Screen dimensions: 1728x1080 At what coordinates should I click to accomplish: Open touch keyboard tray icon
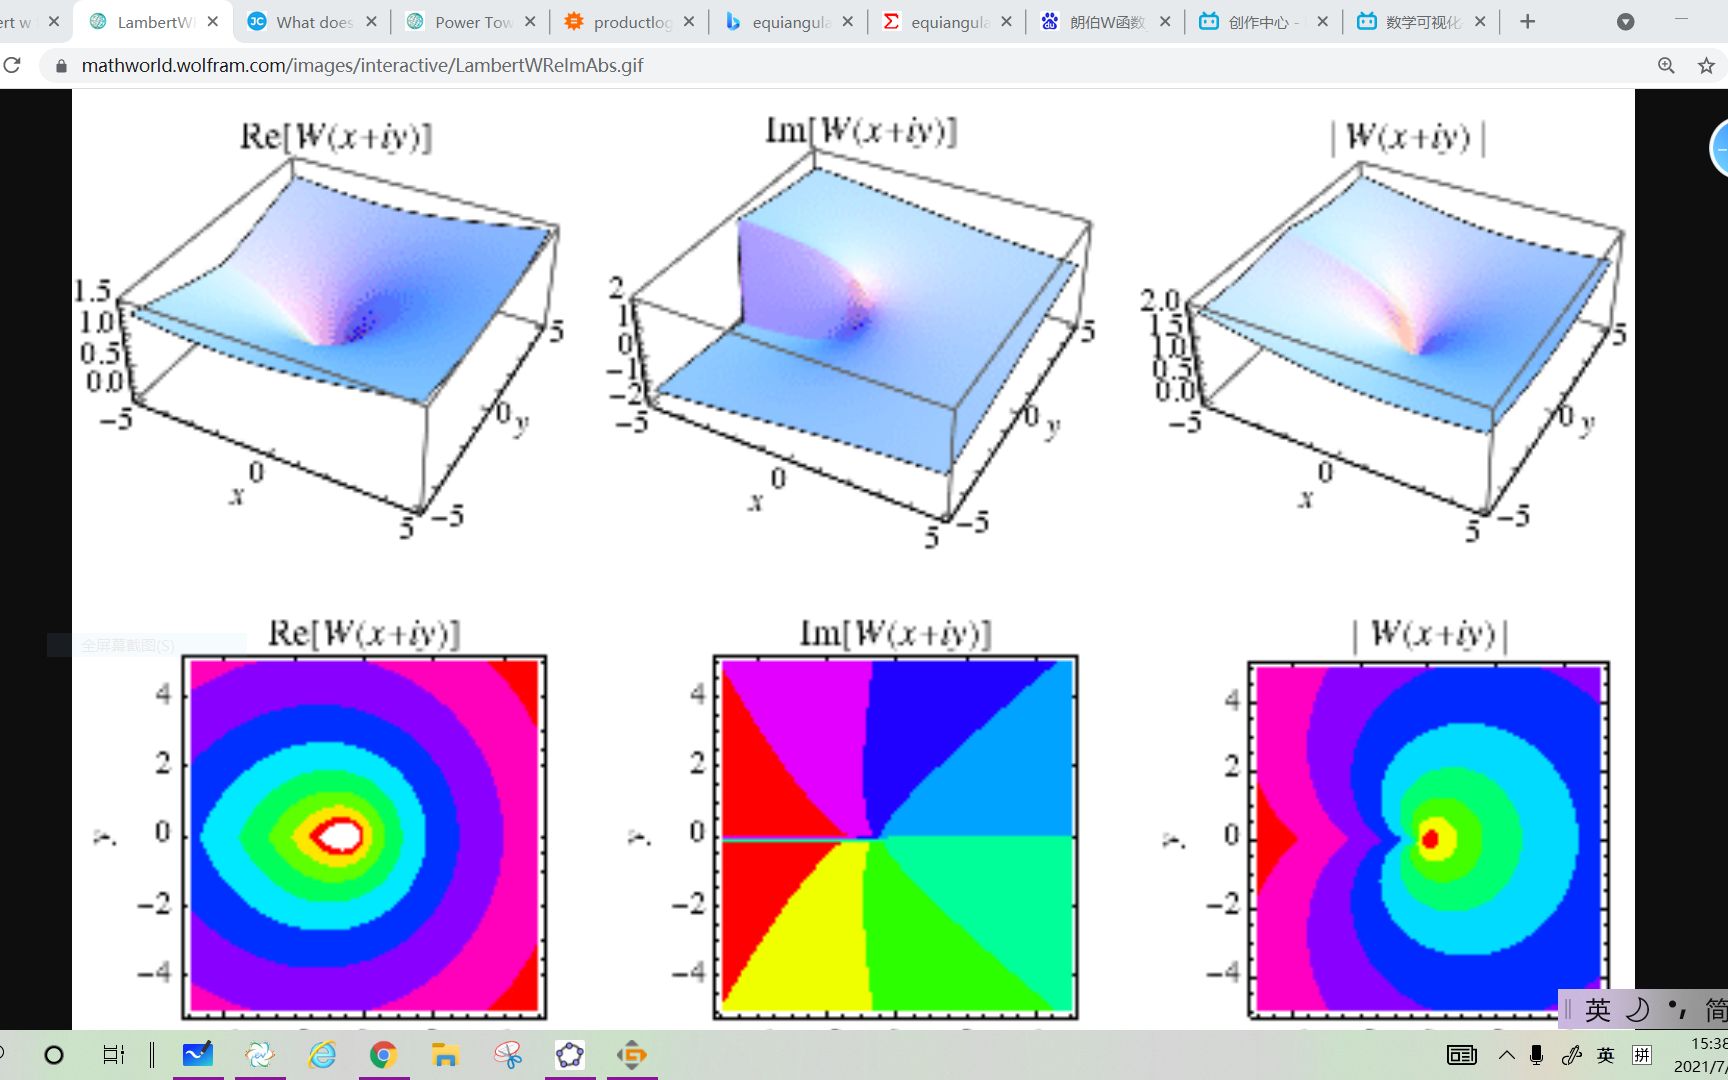click(1462, 1055)
